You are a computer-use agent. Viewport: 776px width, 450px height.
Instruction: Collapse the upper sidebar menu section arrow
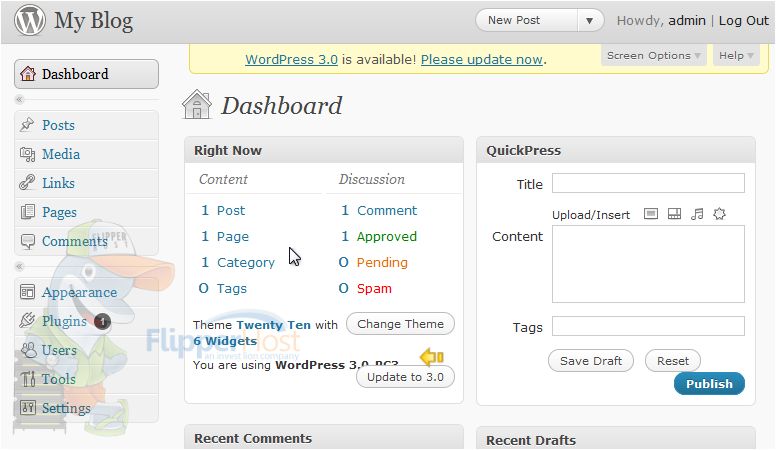coord(19,100)
